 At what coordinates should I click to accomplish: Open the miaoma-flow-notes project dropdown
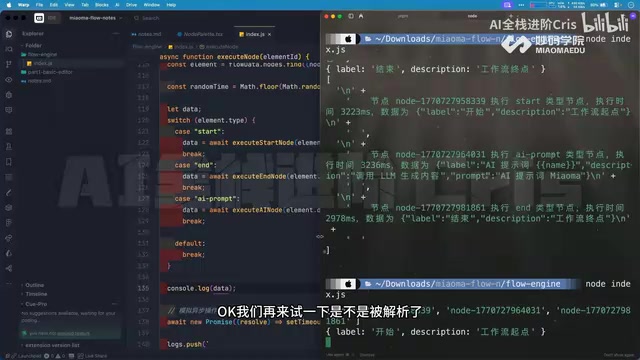click(95, 18)
